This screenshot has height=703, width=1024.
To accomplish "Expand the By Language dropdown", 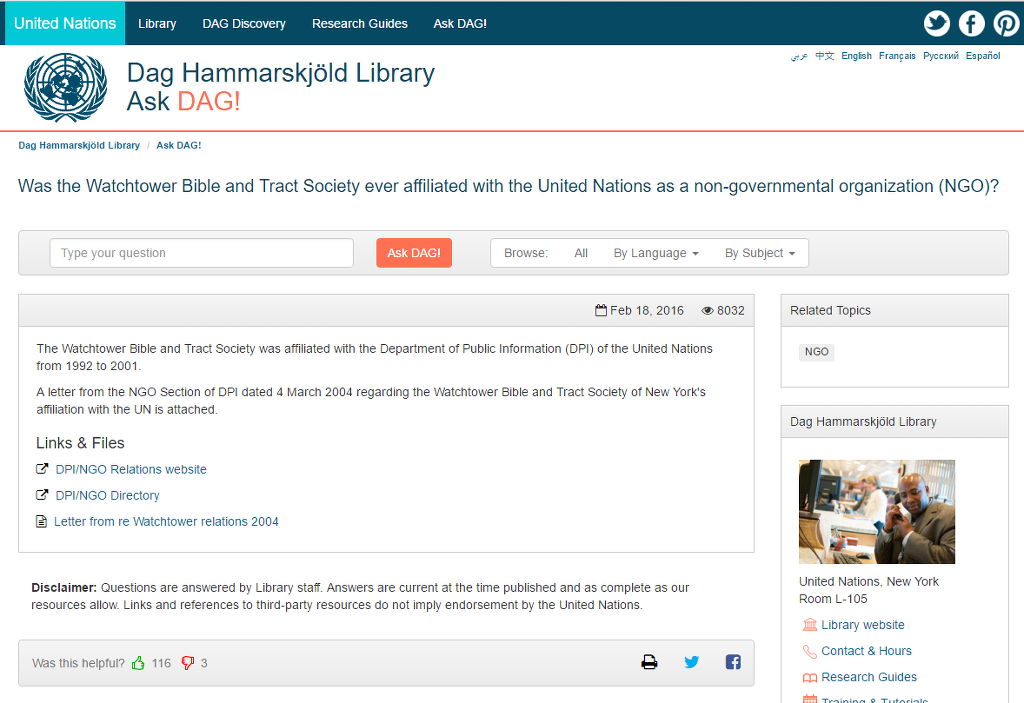I will tap(656, 253).
